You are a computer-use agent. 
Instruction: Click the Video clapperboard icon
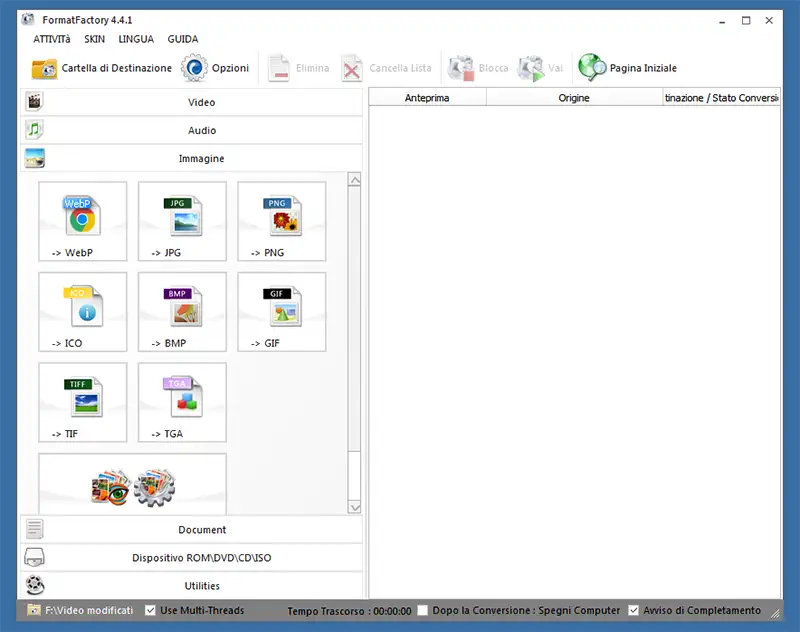34,102
